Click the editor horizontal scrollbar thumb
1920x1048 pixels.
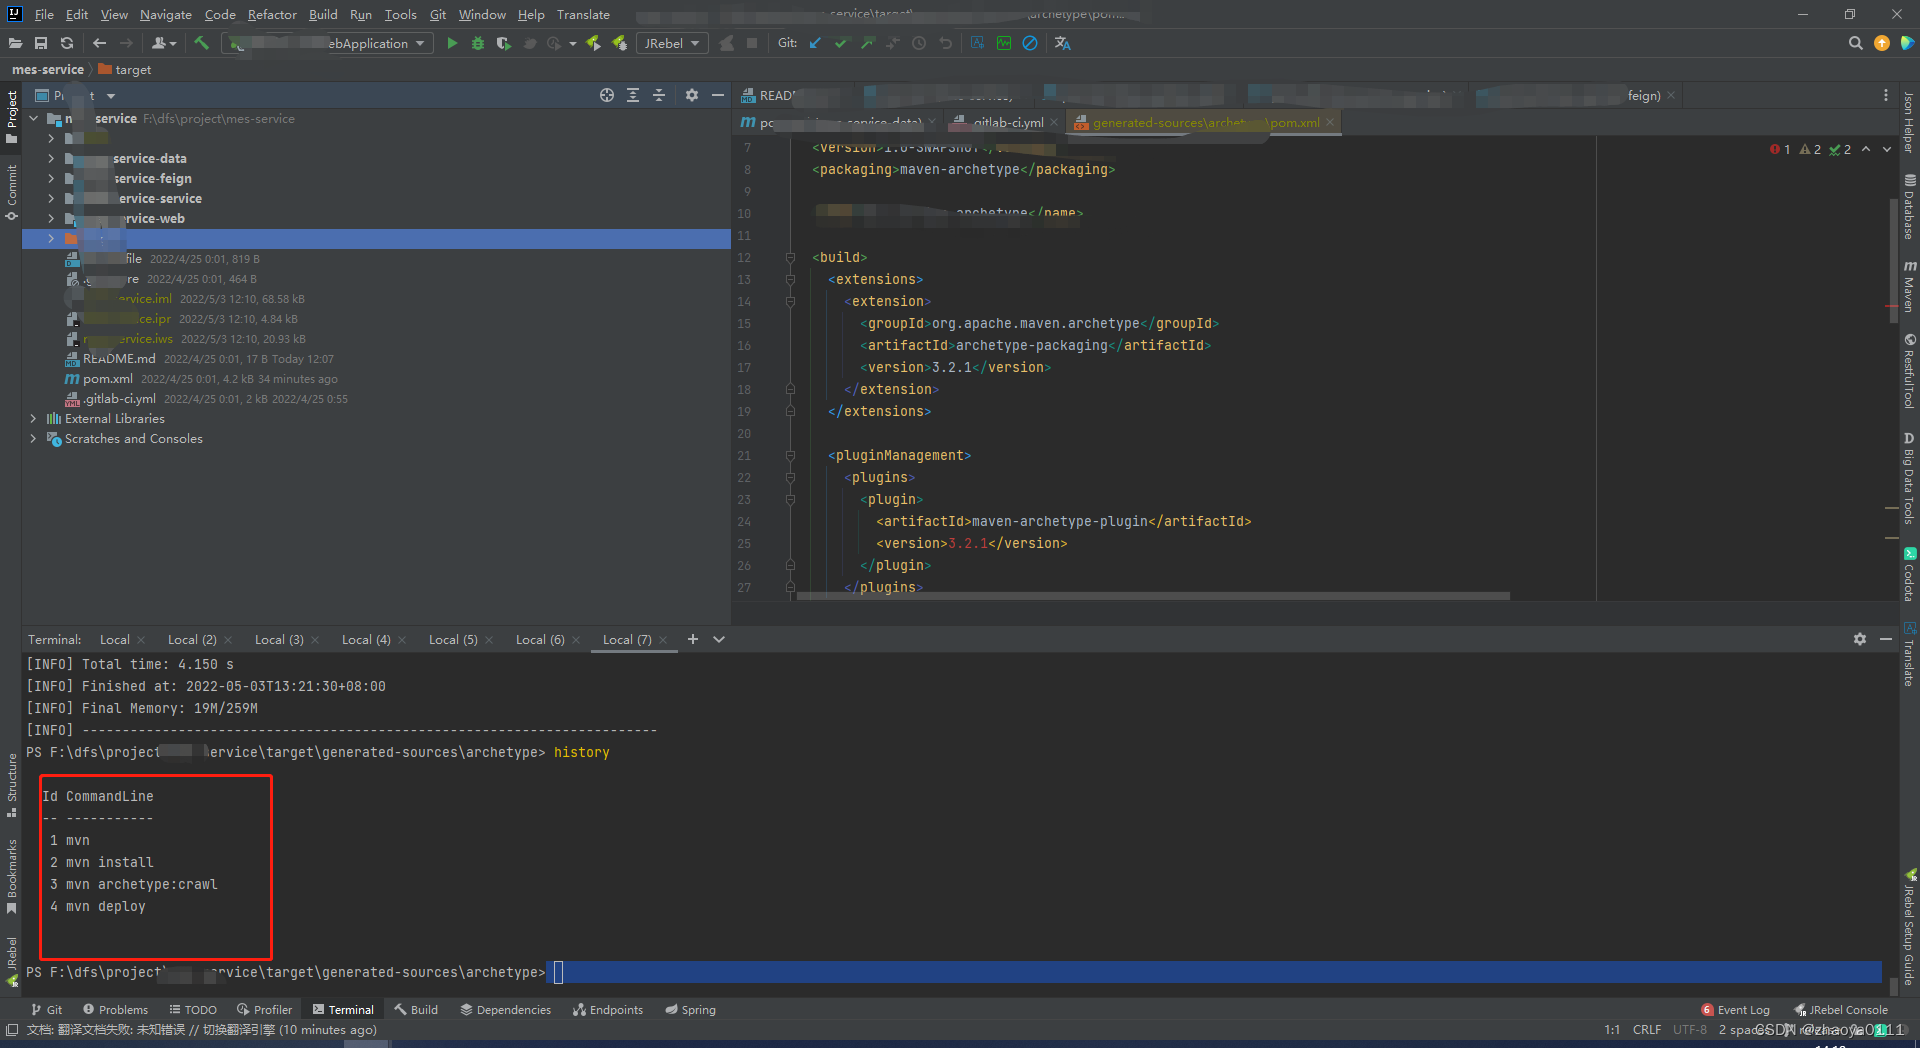click(x=1153, y=595)
